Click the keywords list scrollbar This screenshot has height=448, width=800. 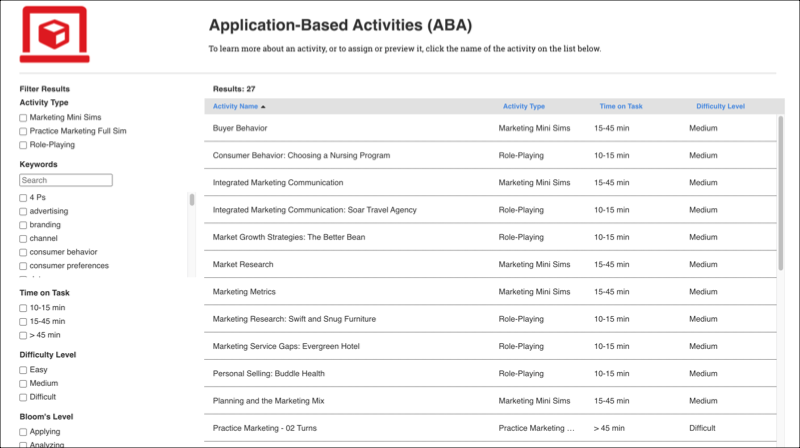pyautogui.click(x=191, y=200)
